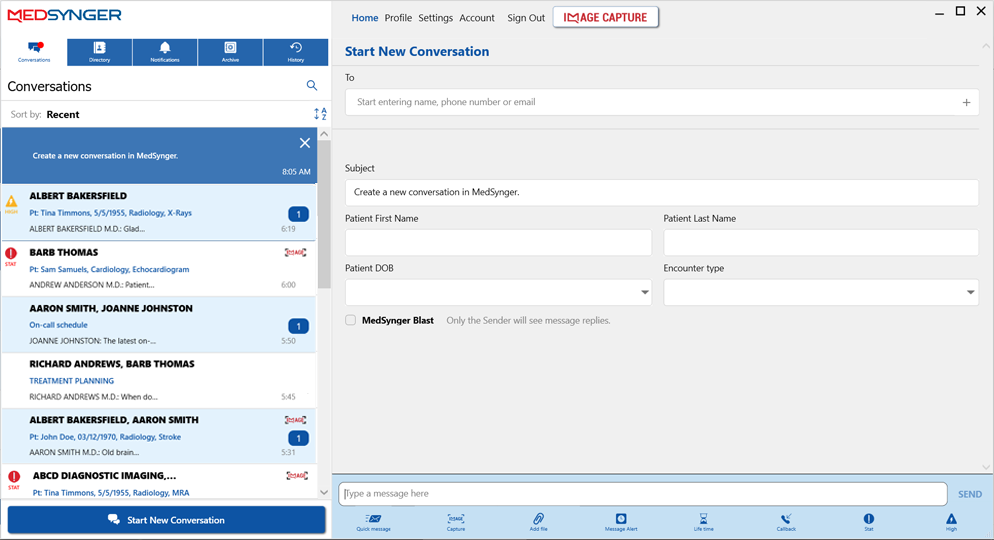
Task: Open Barb Thomas Echocardiogram conversation
Action: (159, 269)
